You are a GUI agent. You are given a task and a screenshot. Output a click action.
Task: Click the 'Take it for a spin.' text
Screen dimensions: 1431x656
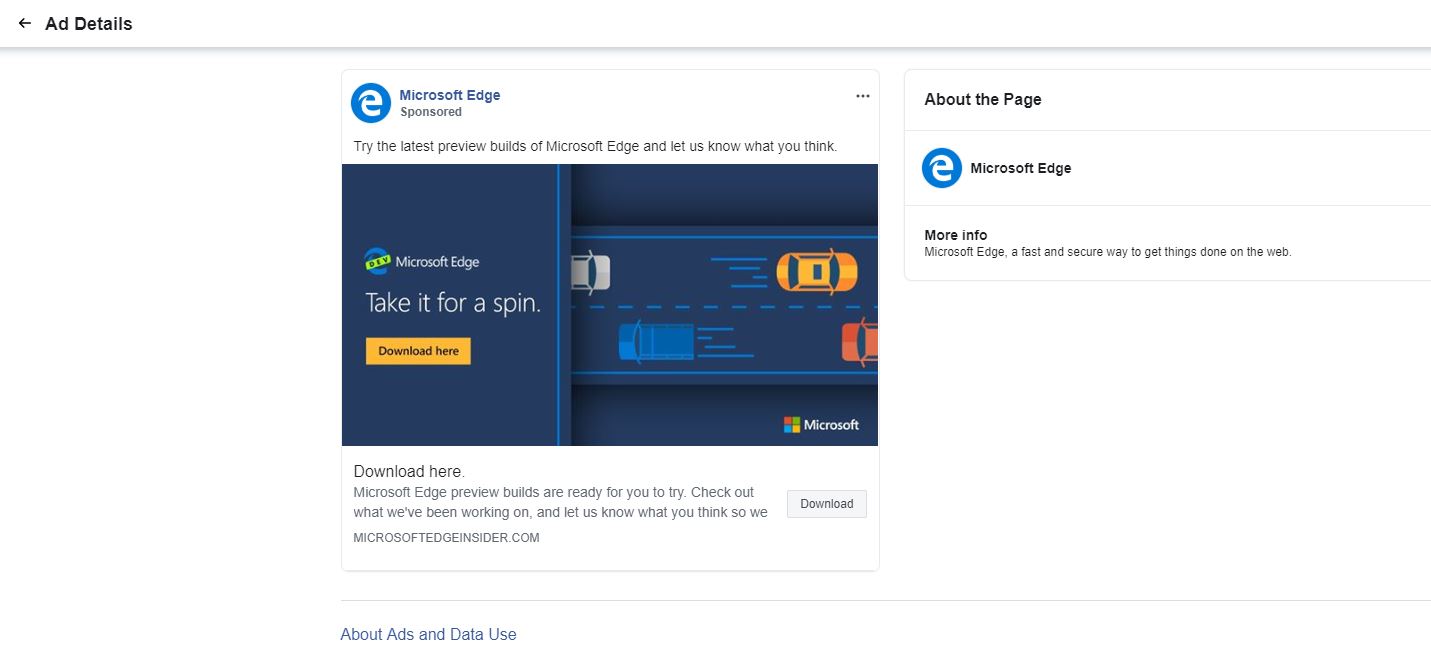[x=453, y=303]
